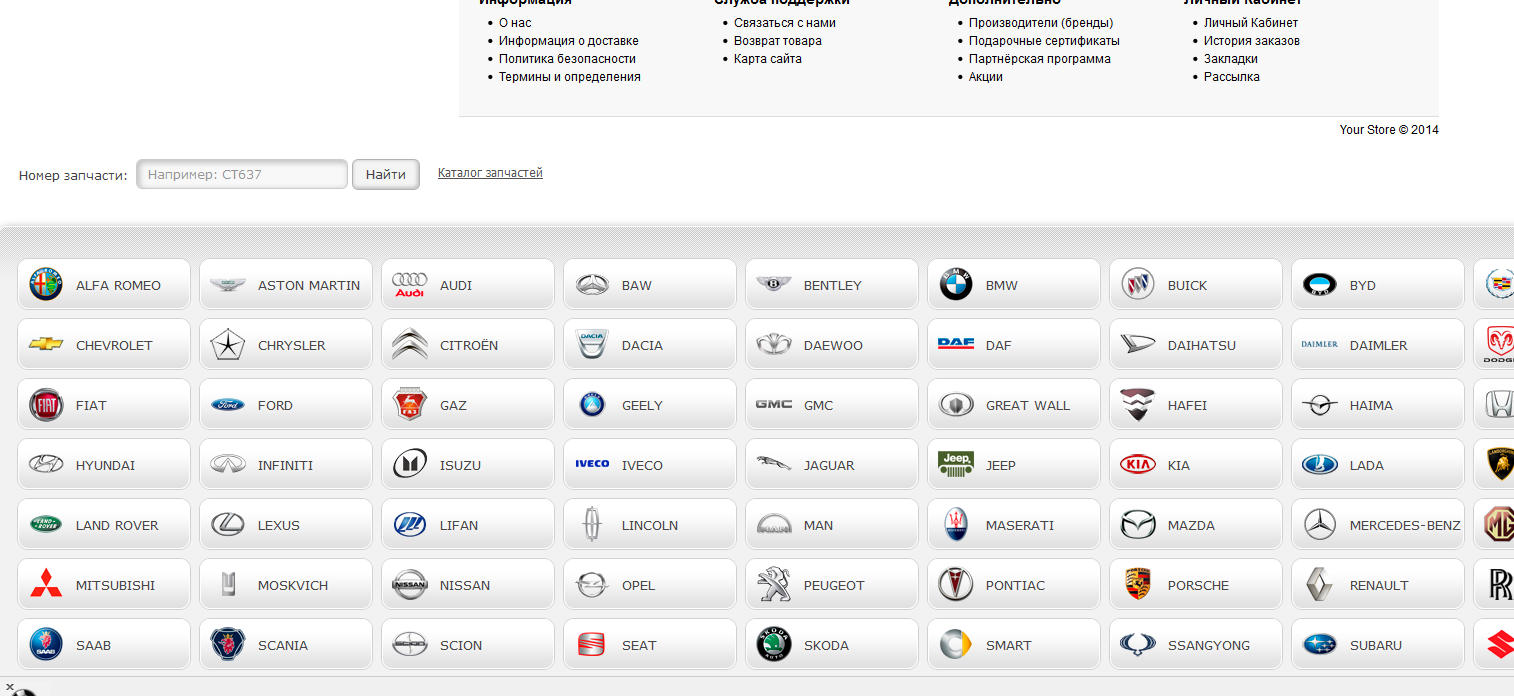Click the Porsche crest logo
Screen dimensions: 1514x696
point(1138,585)
